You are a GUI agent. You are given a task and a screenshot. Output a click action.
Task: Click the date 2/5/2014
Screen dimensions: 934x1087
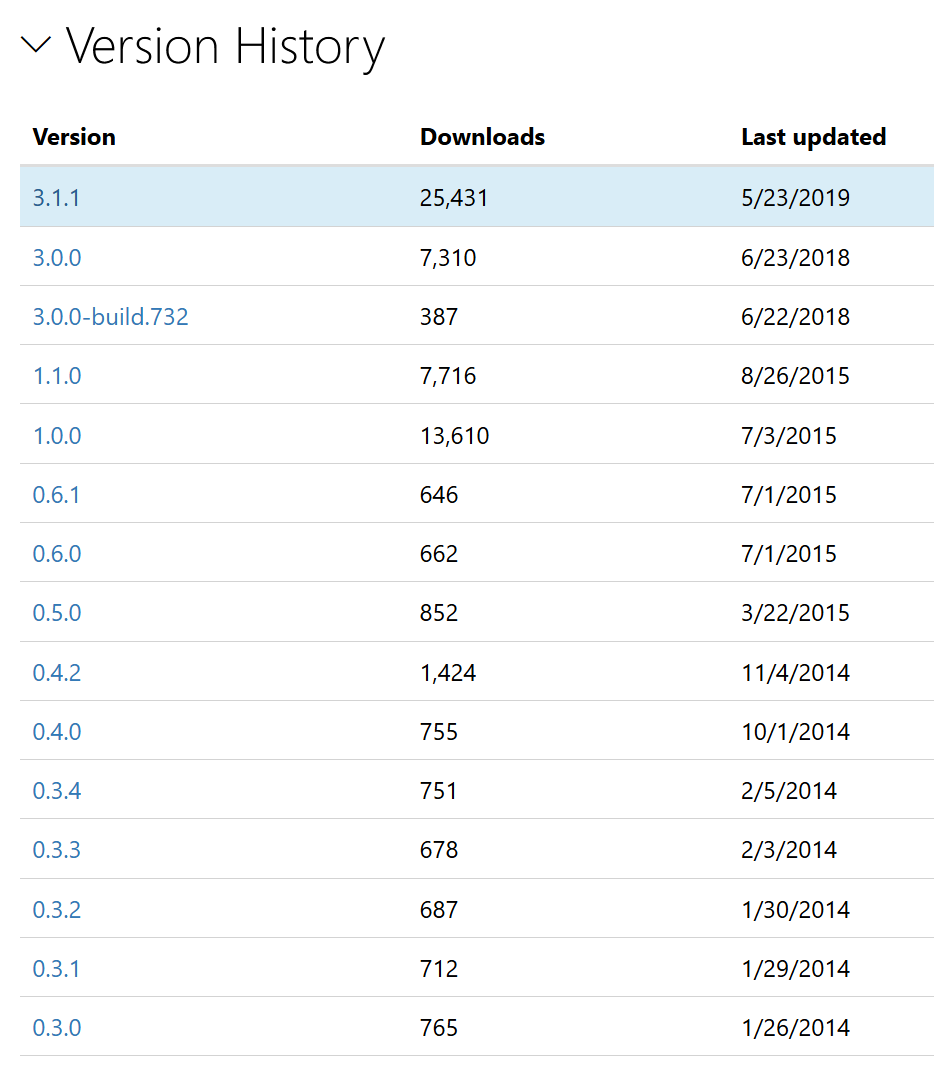click(789, 791)
